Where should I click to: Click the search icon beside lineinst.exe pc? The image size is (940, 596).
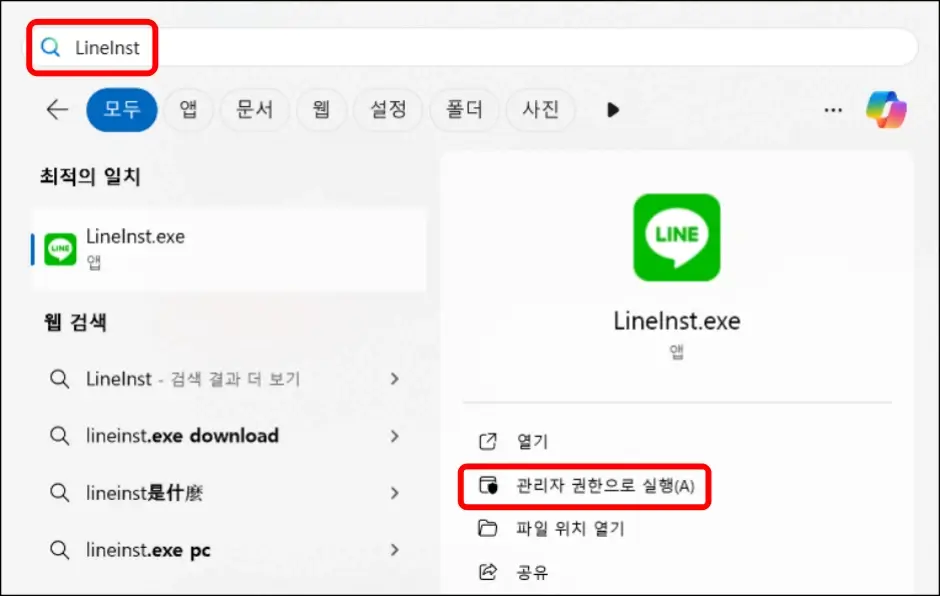pos(59,550)
